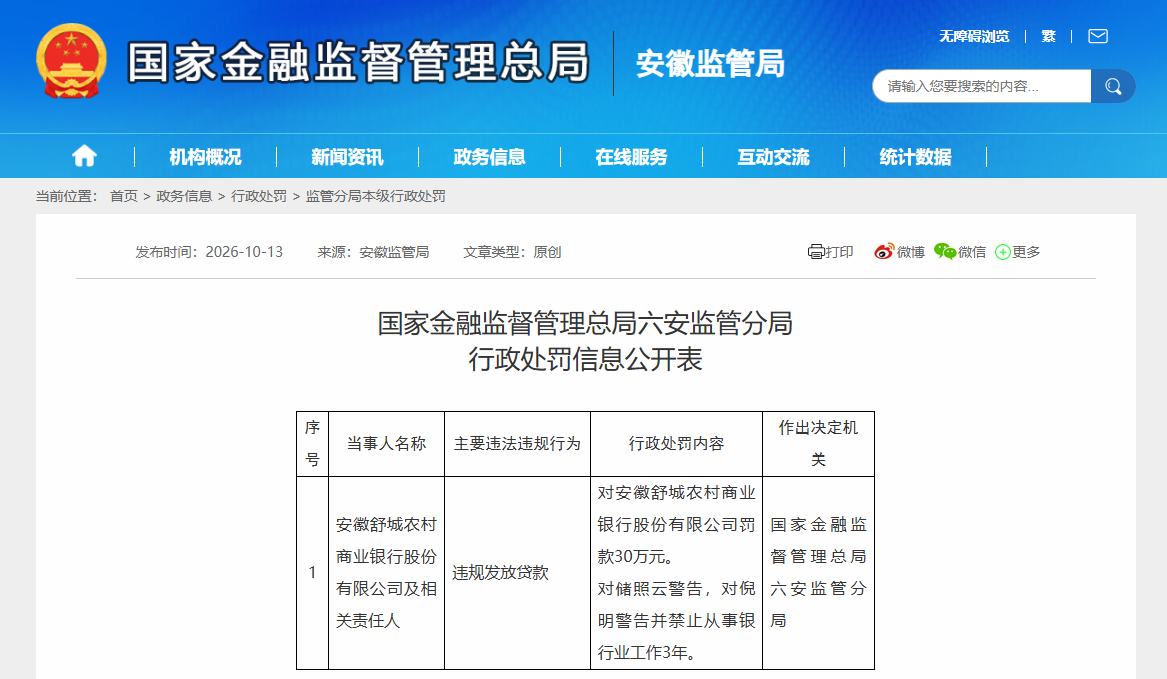
Task: Print the page via 打印 icon
Action: point(831,252)
